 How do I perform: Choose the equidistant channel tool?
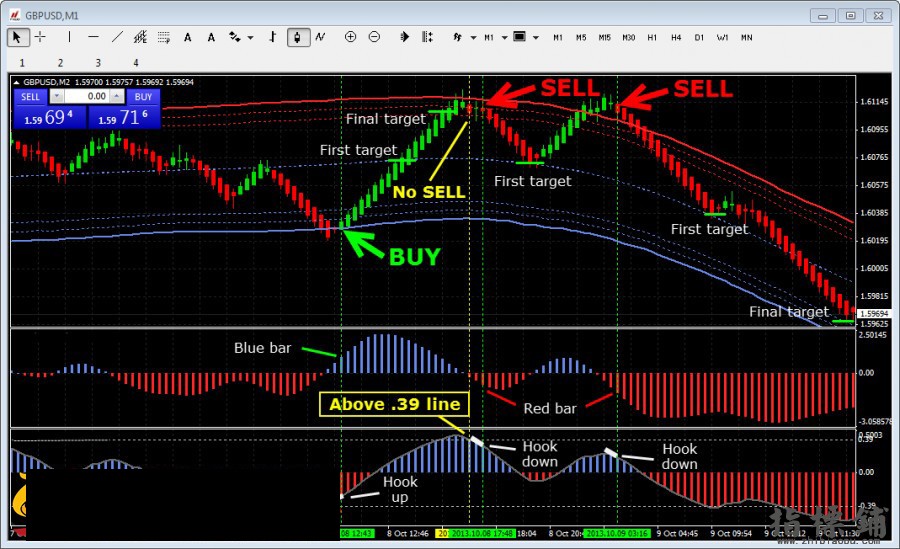tap(140, 37)
